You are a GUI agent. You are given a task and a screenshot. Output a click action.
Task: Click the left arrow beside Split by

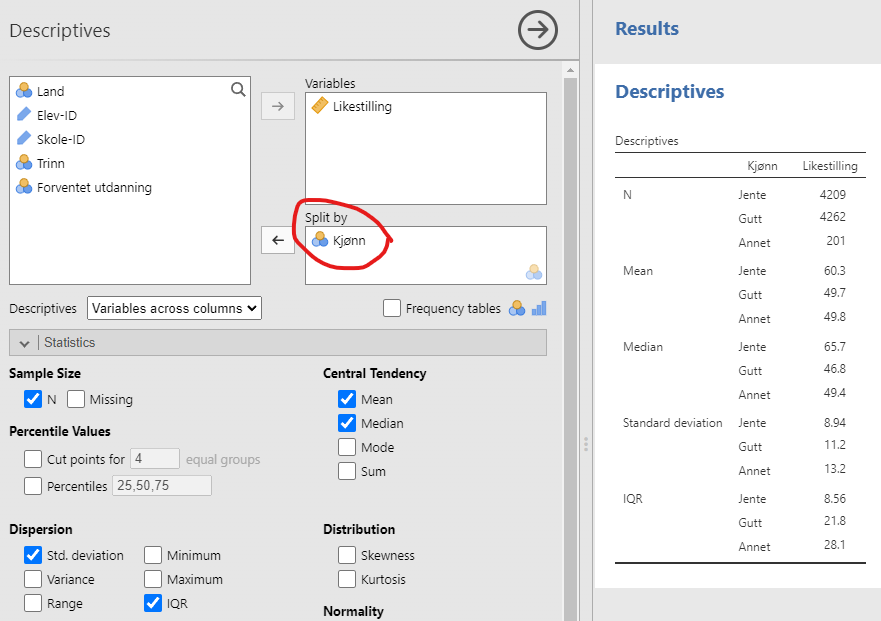click(278, 240)
